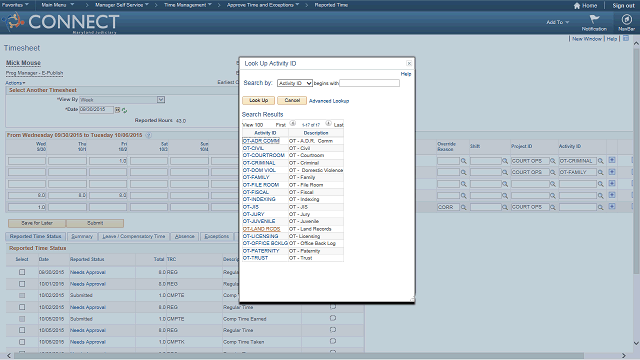Click green refresh icon beside Date field
This screenshot has height=360, width=640.
pos(124,110)
